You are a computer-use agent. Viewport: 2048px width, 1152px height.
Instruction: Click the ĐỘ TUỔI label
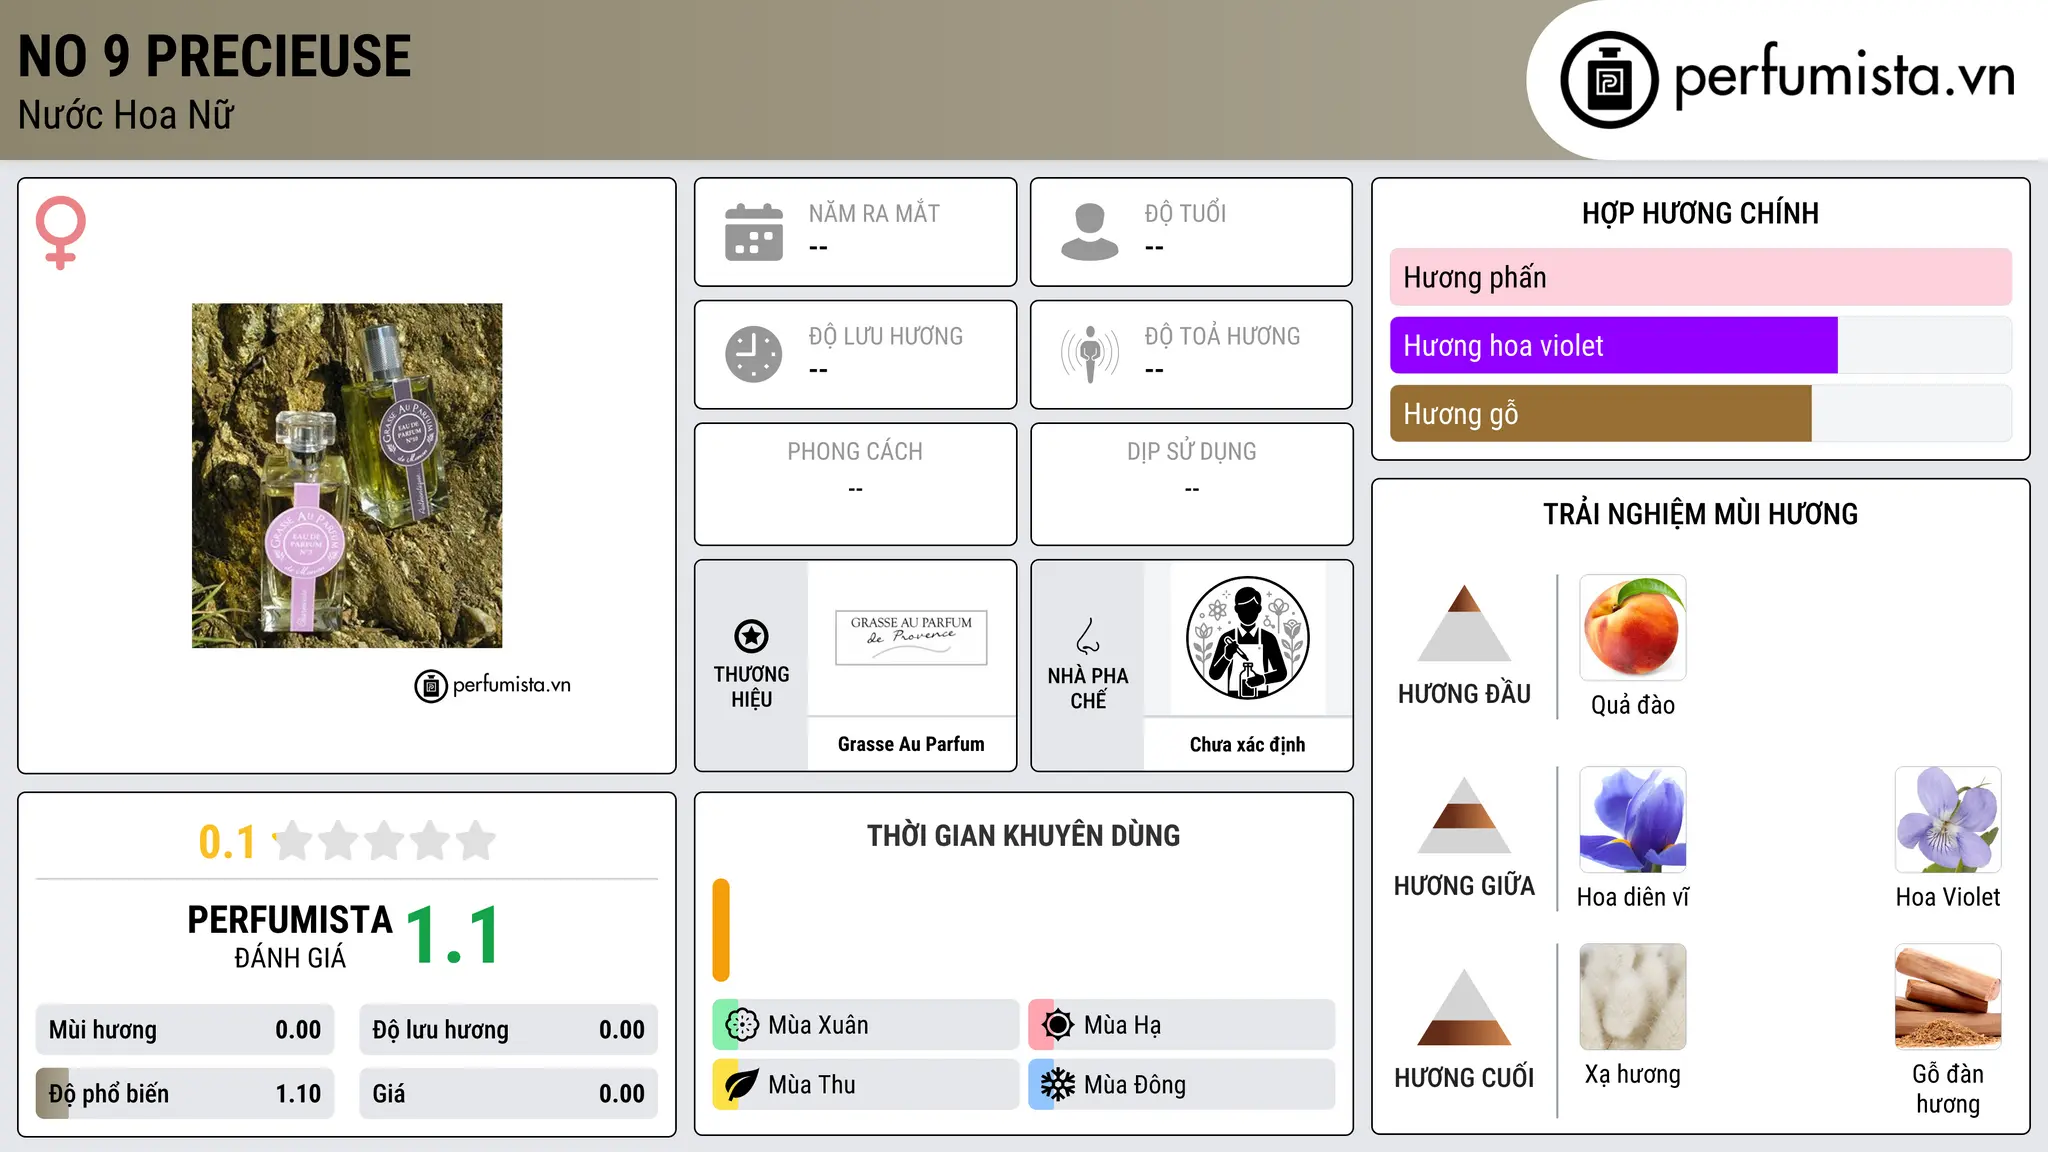pos(1185,213)
